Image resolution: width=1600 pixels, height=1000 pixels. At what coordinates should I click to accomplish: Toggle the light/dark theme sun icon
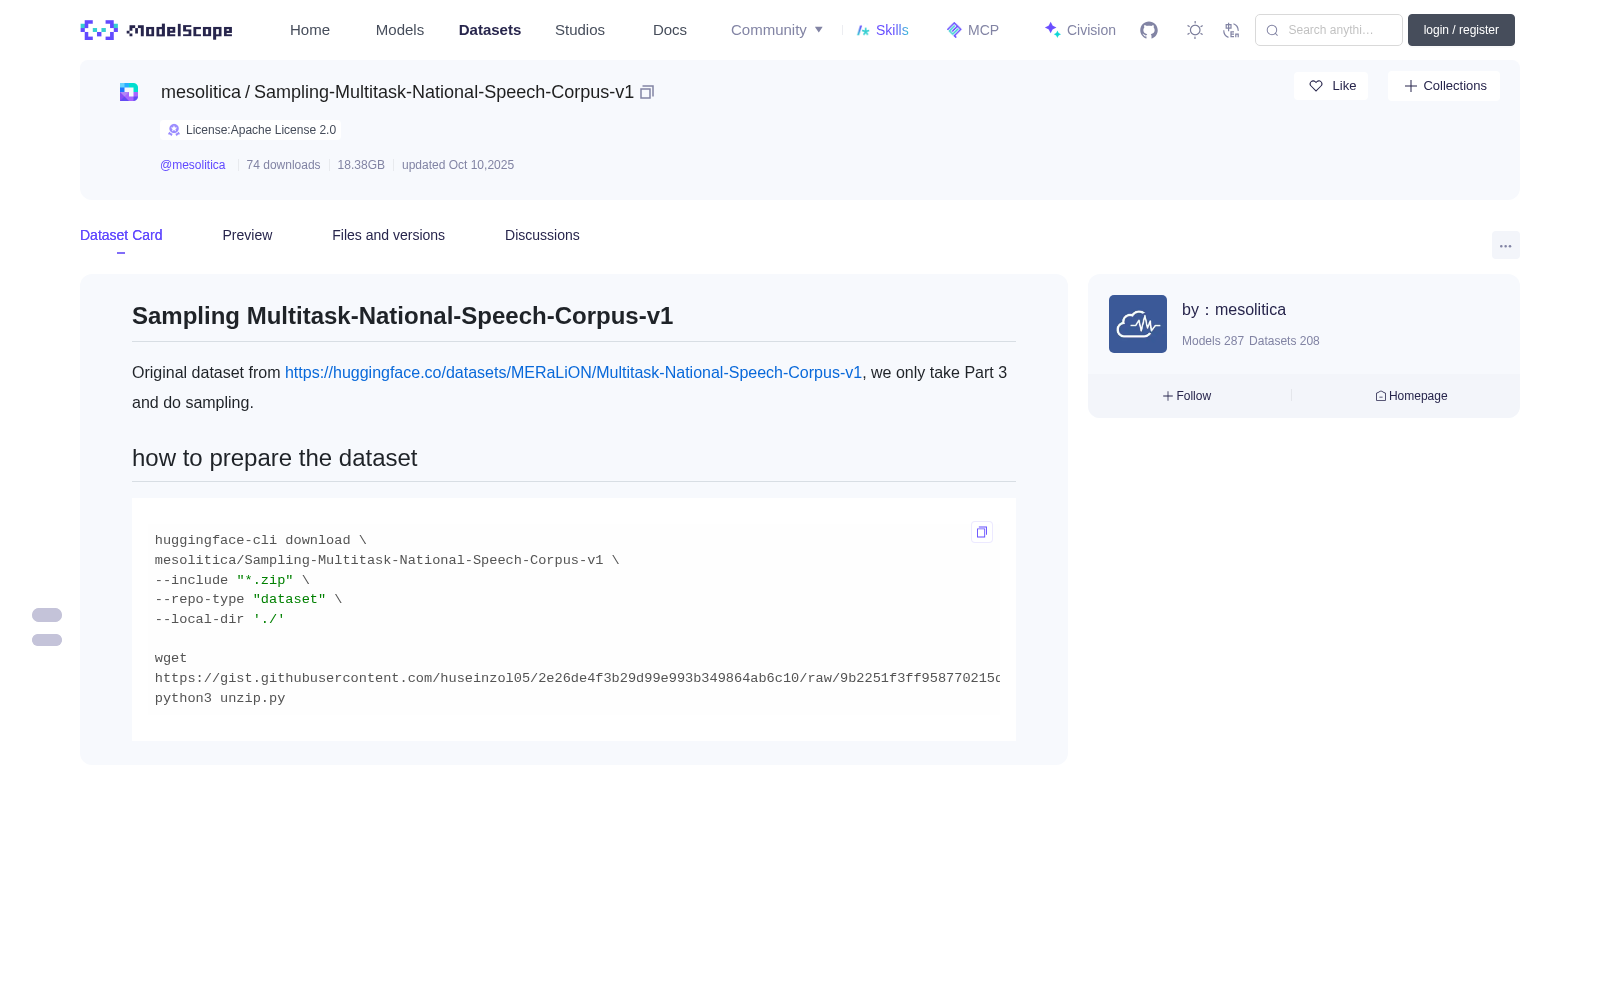click(x=1195, y=30)
